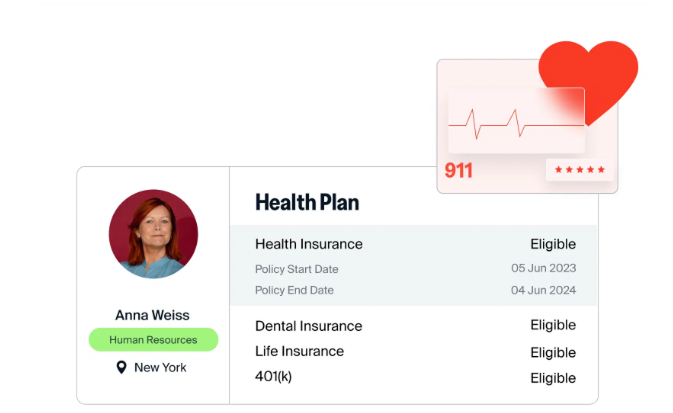Screen dimensions: 673x413
Task: Click the Anna Weiss name
Action: tap(152, 315)
